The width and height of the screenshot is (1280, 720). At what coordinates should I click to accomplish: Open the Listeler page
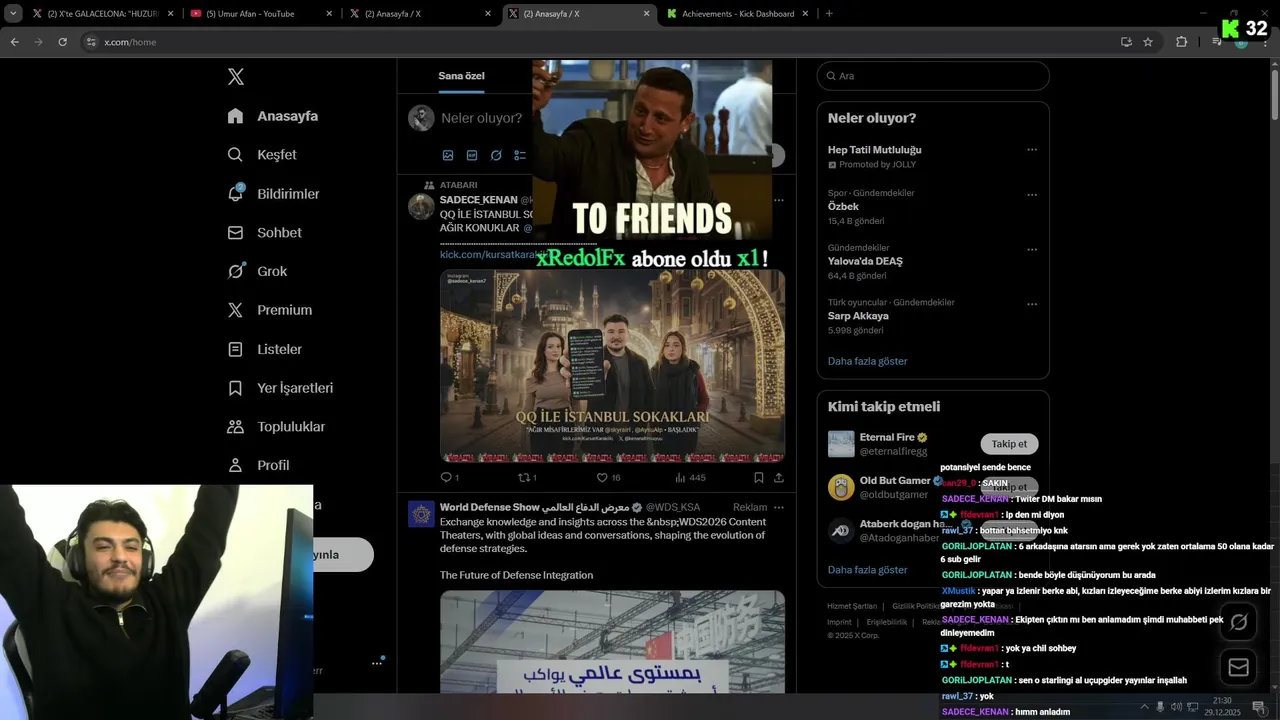pos(264,349)
